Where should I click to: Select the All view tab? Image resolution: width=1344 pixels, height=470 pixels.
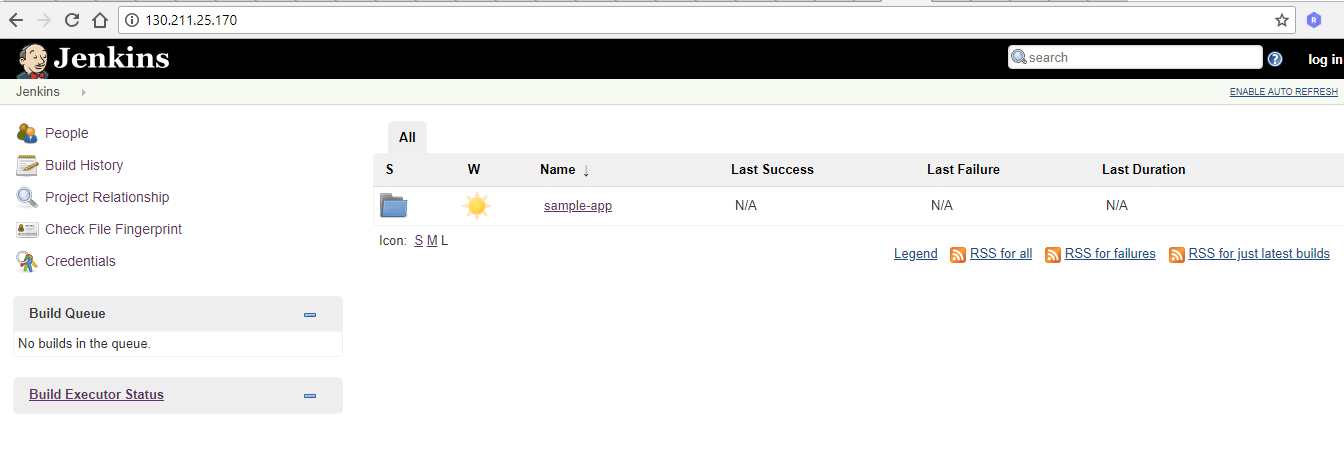(x=407, y=137)
